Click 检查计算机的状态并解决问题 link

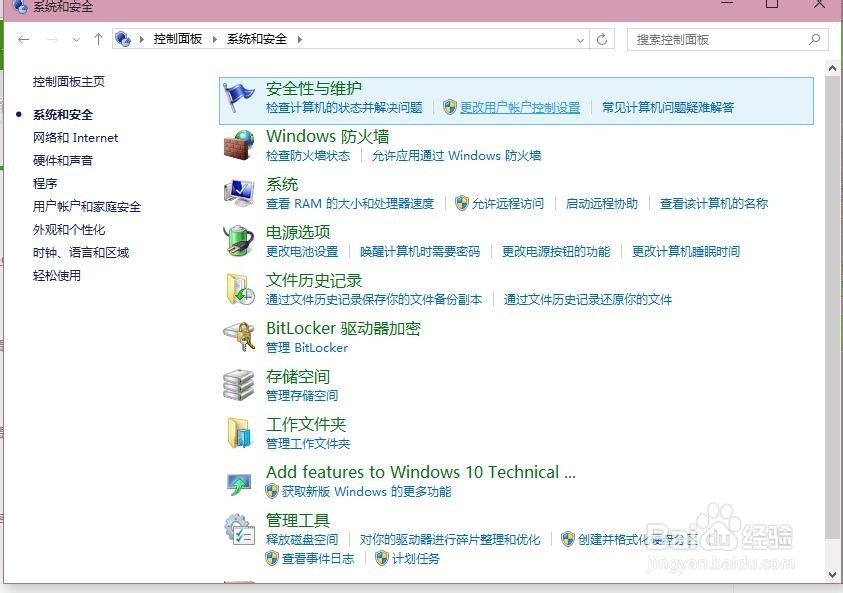[x=344, y=108]
